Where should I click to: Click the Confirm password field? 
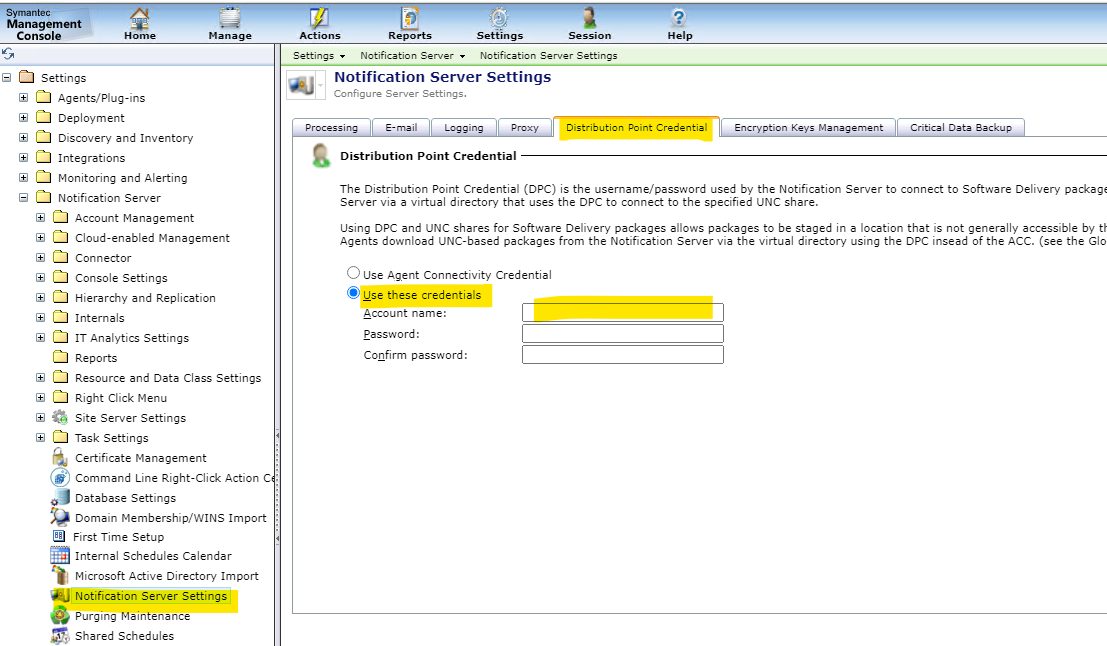click(x=622, y=355)
